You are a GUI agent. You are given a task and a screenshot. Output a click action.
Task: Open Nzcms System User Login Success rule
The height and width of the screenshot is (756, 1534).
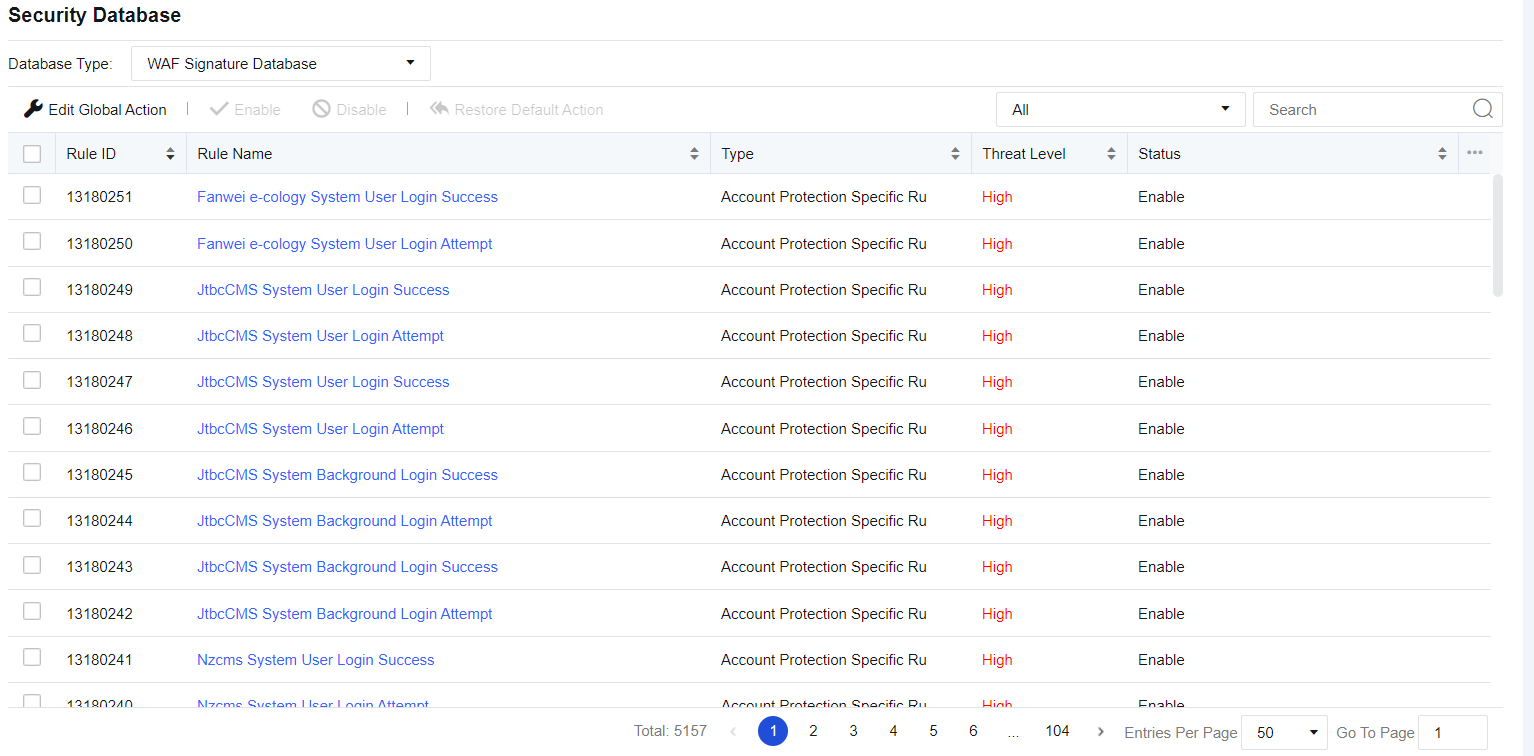[315, 660]
